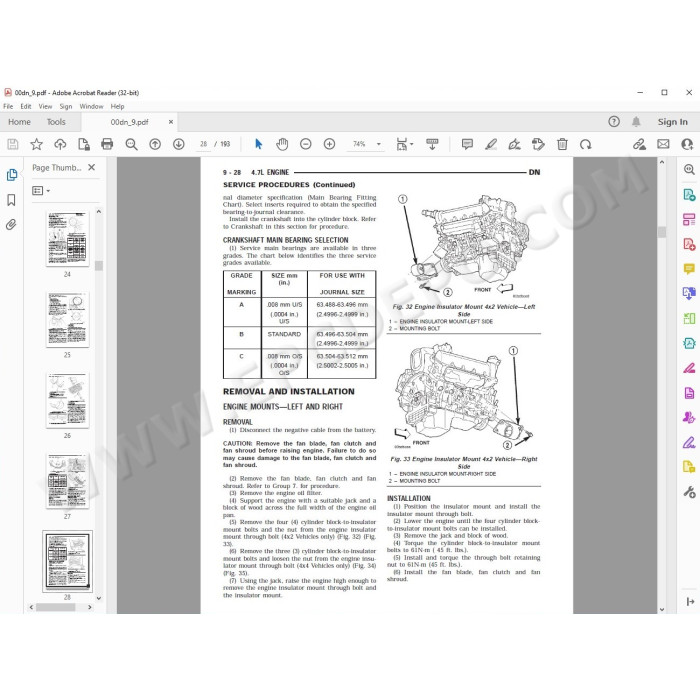Image resolution: width=700 pixels, height=700 pixels.
Task: Open the Help menu
Action: pyautogui.click(x=117, y=106)
